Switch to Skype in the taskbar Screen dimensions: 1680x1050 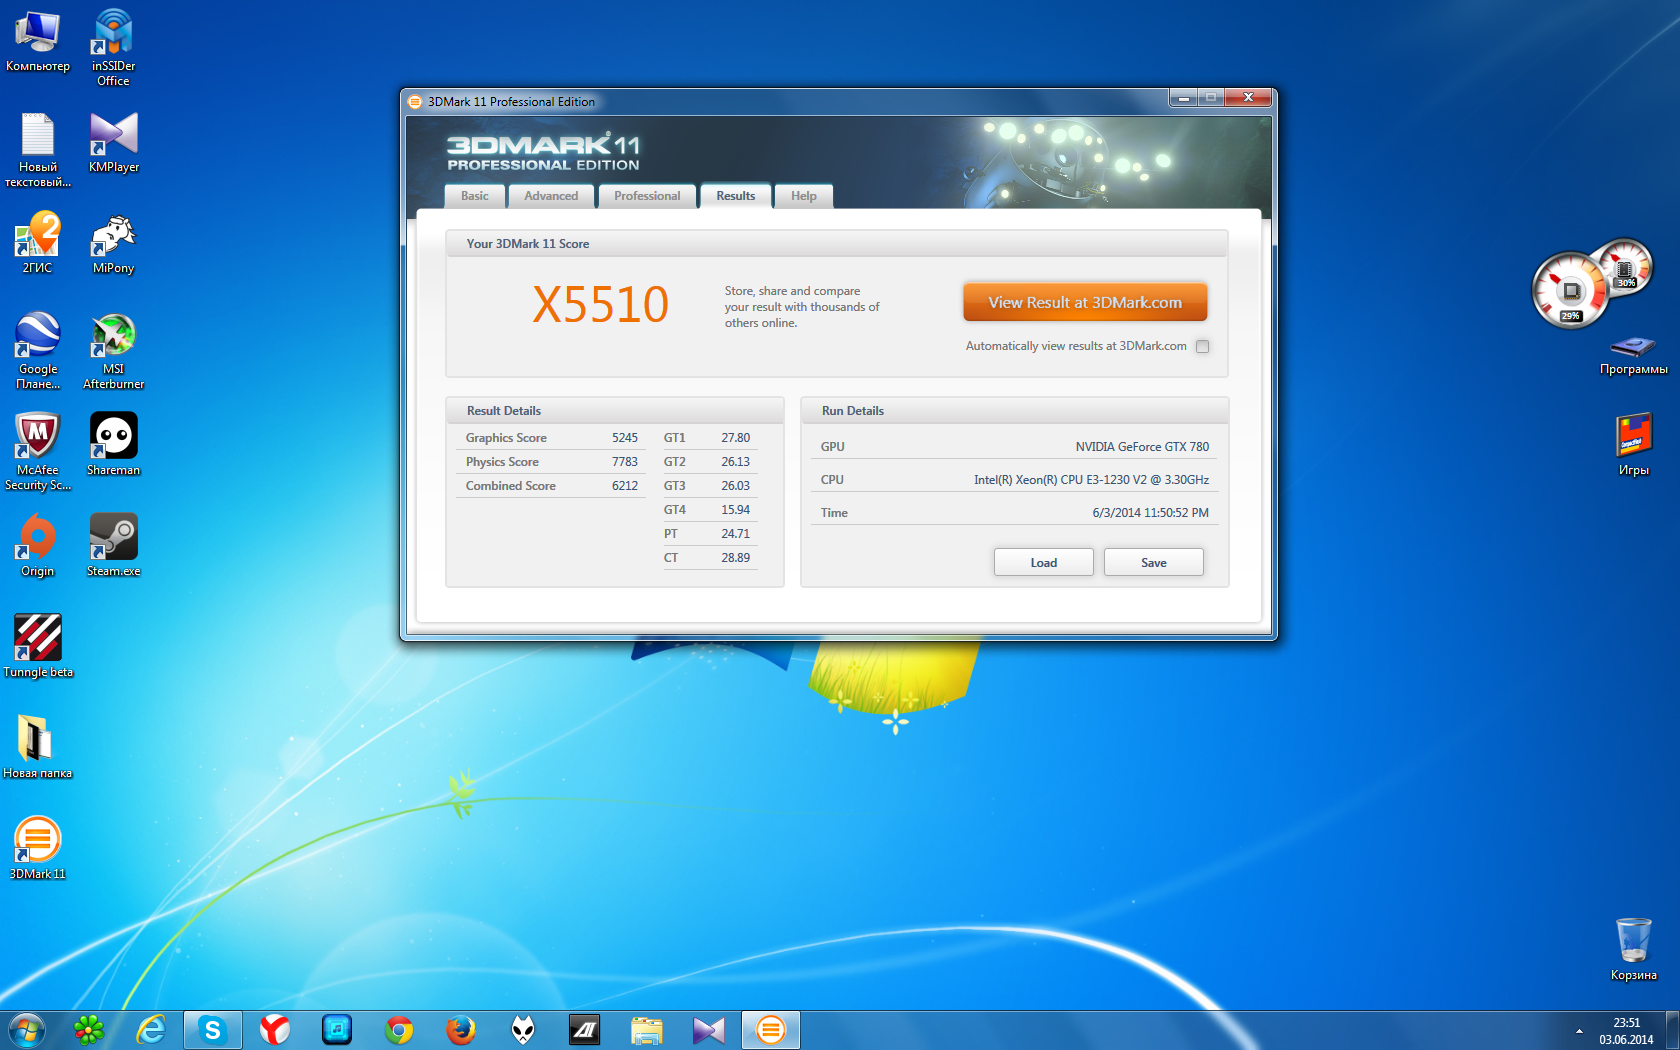coord(213,1030)
